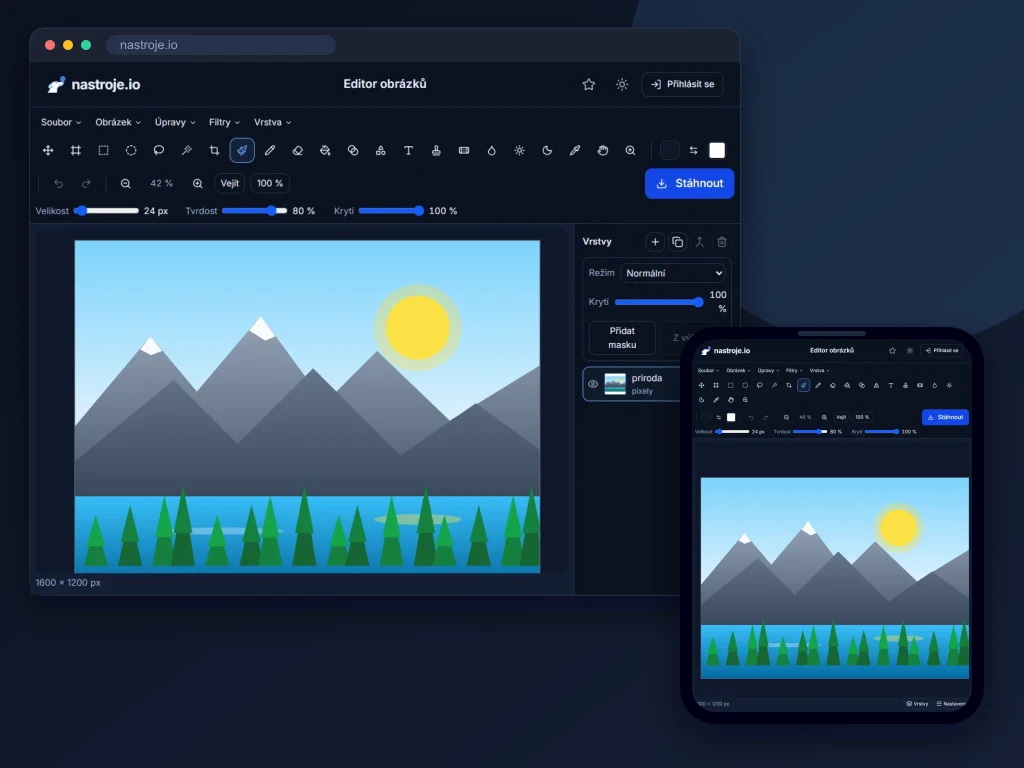Screen dimensions: 1024x768
Task: Swap foreground and background colors in desktop toolbar
Action: pyautogui.click(x=694, y=150)
